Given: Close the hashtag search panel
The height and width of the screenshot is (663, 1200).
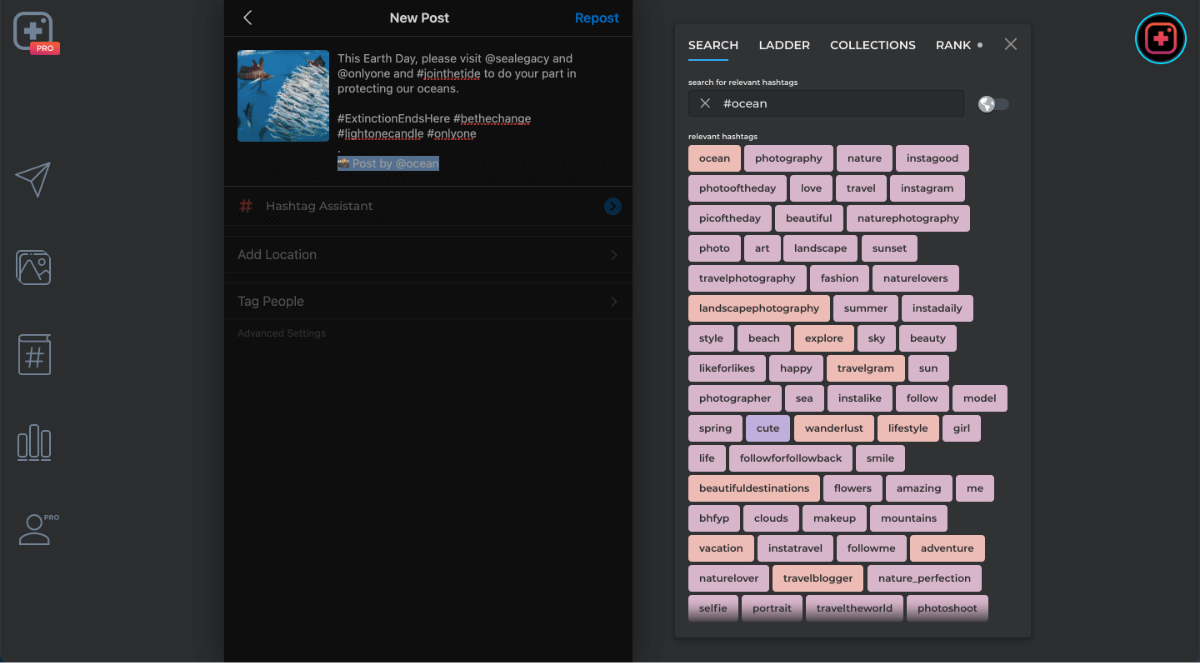Looking at the screenshot, I should pos(1011,44).
